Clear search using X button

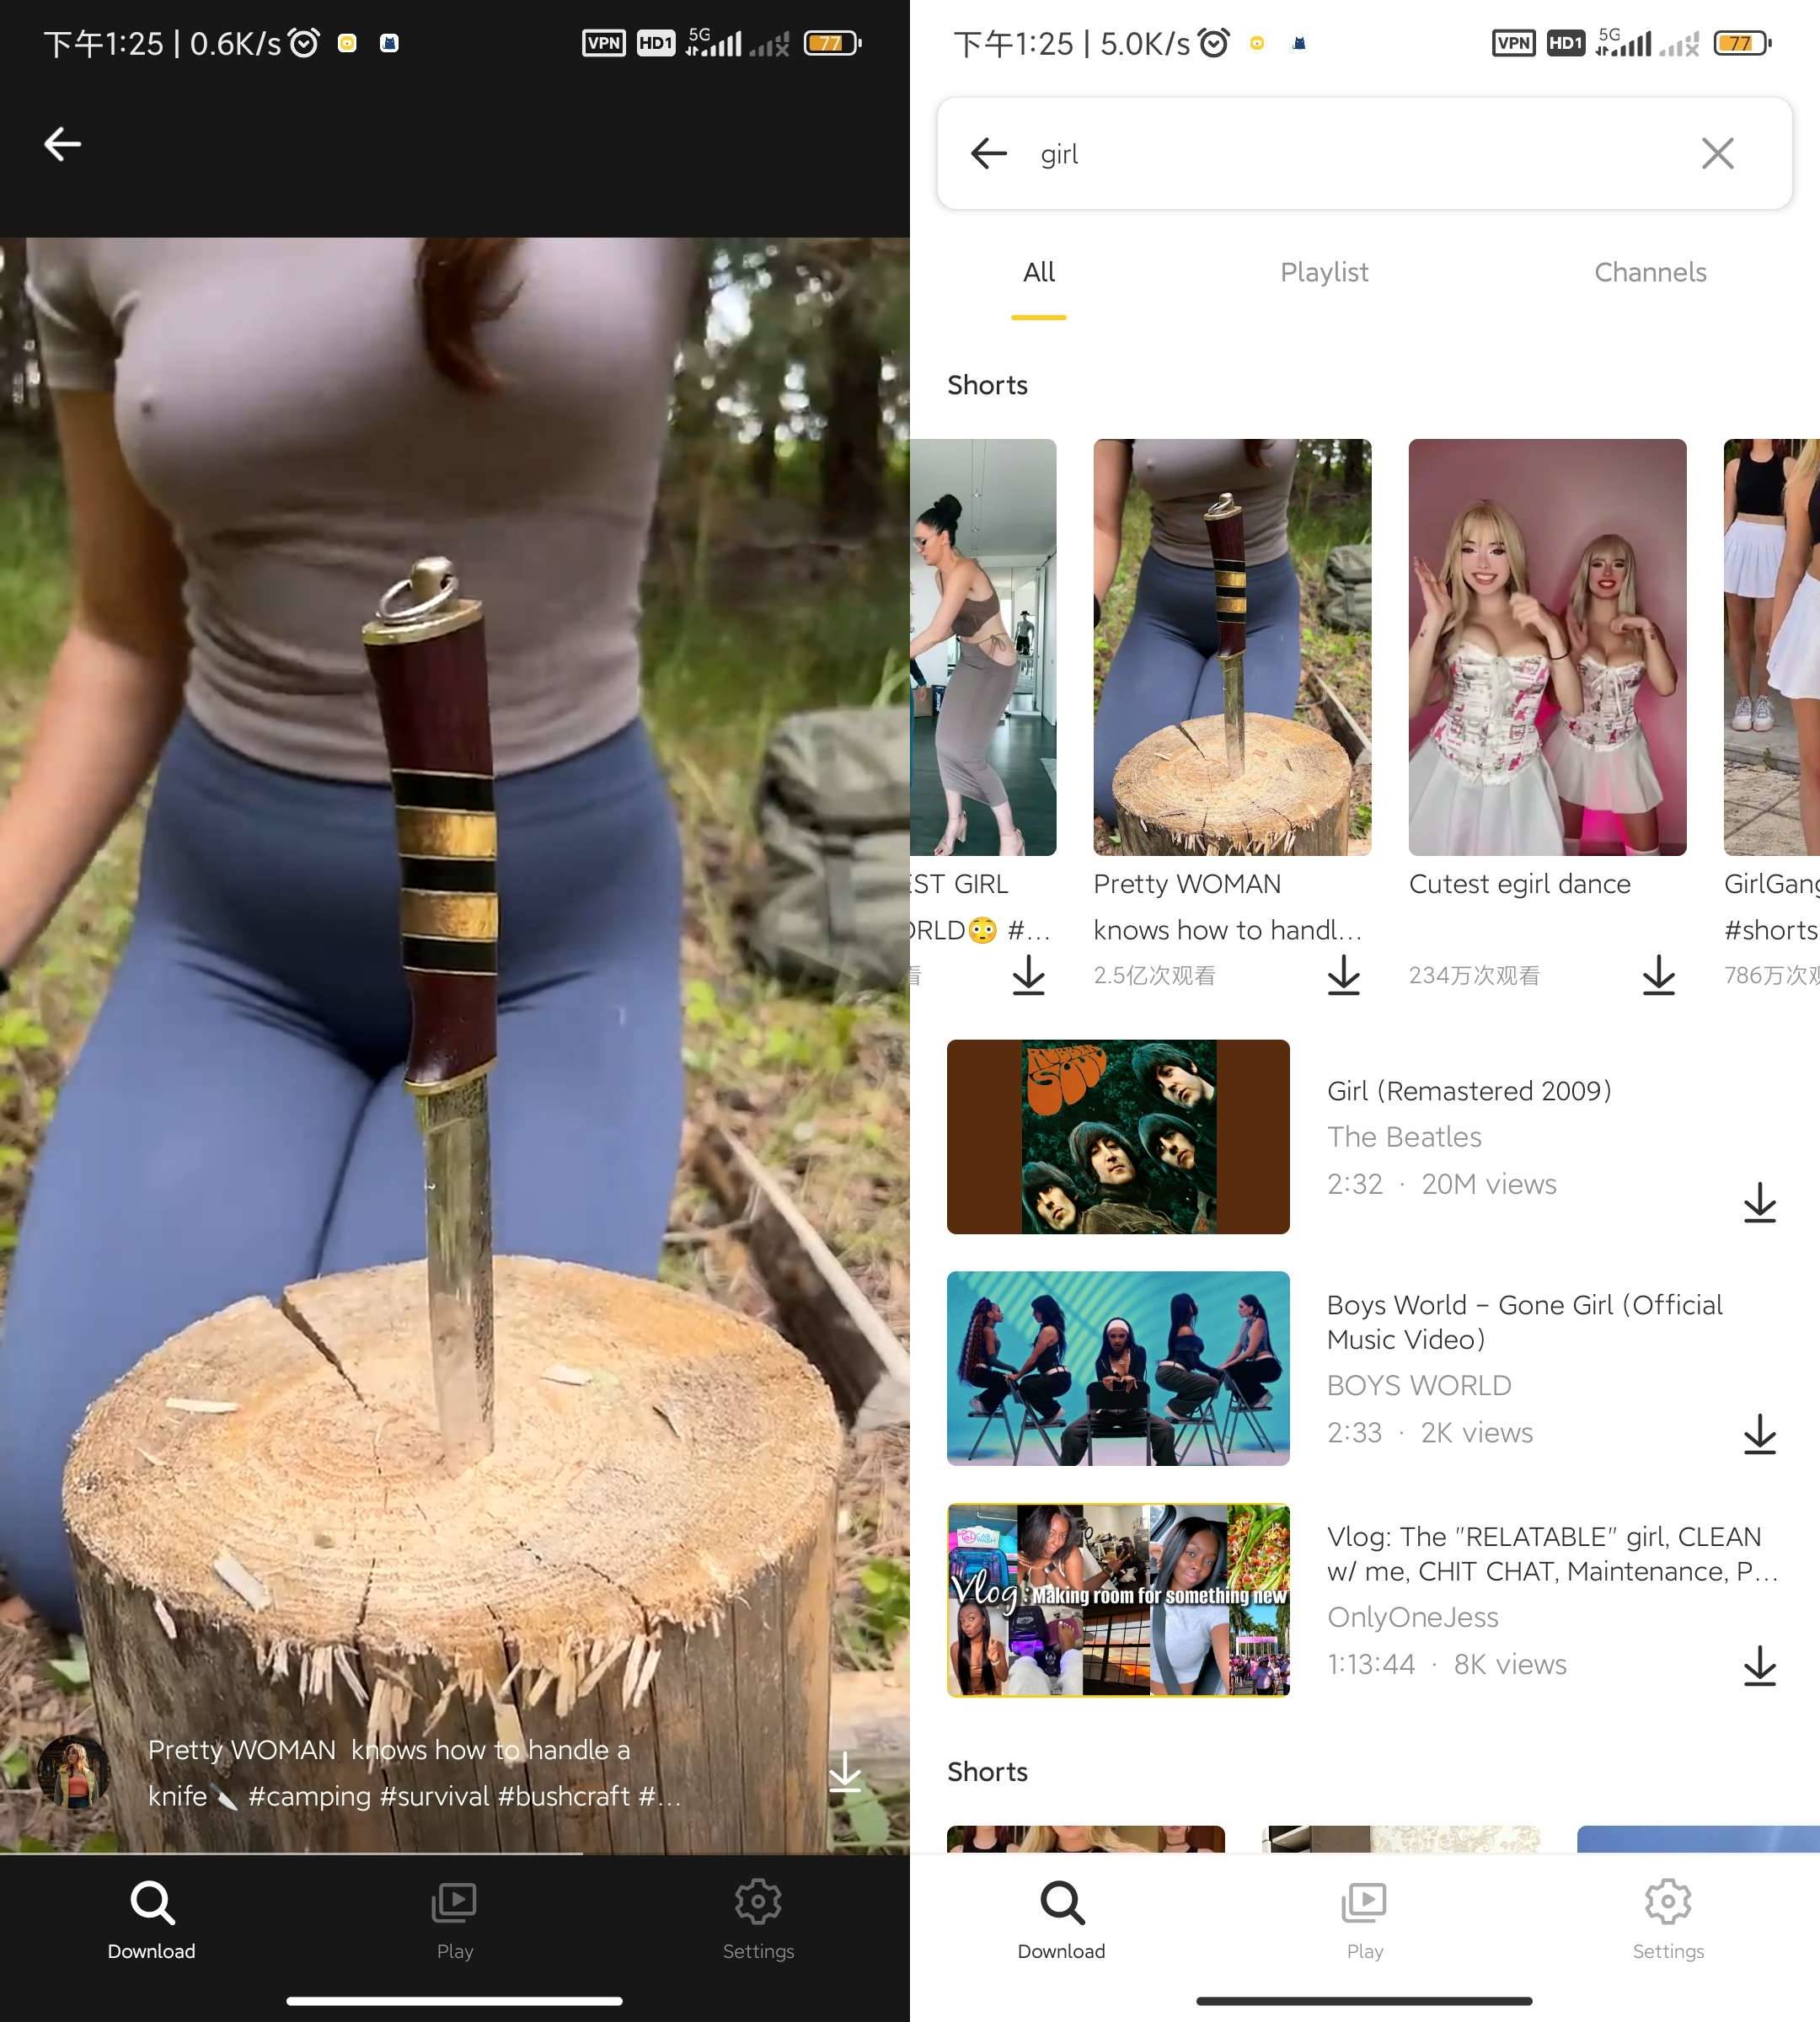pyautogui.click(x=1718, y=152)
